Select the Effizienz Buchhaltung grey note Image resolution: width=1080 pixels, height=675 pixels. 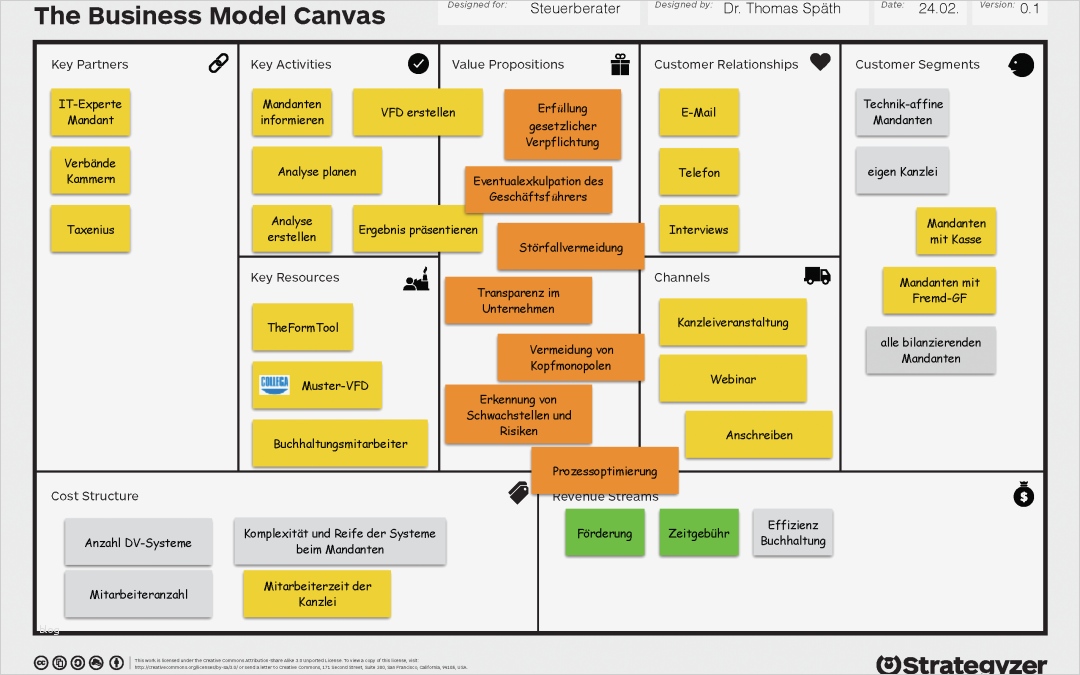click(x=793, y=532)
